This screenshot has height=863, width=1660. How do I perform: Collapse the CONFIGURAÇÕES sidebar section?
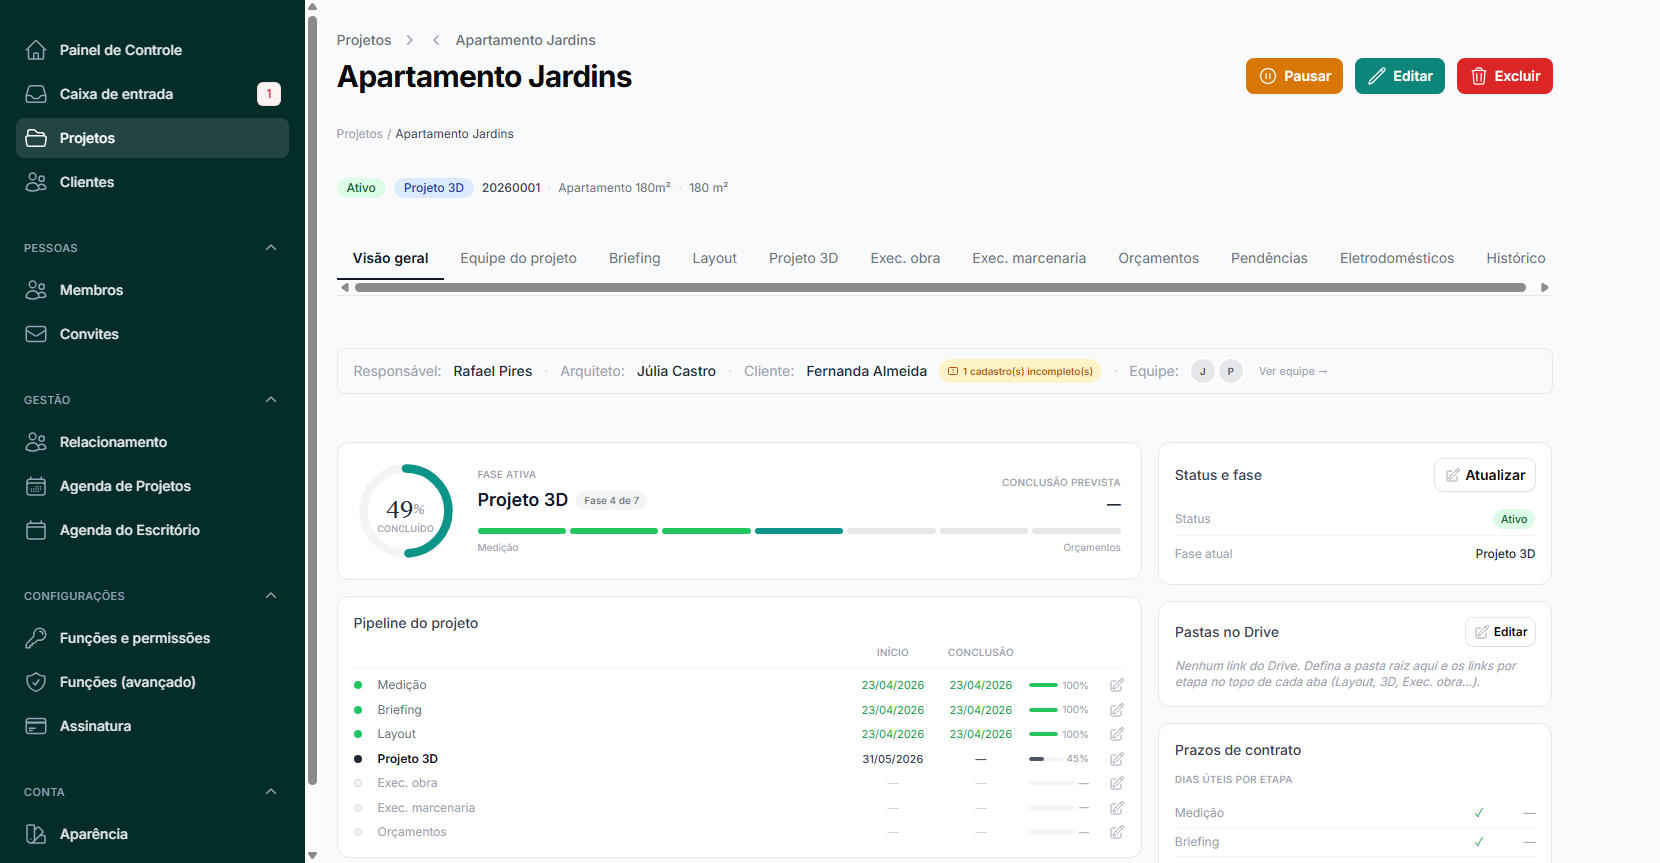pyautogui.click(x=271, y=596)
